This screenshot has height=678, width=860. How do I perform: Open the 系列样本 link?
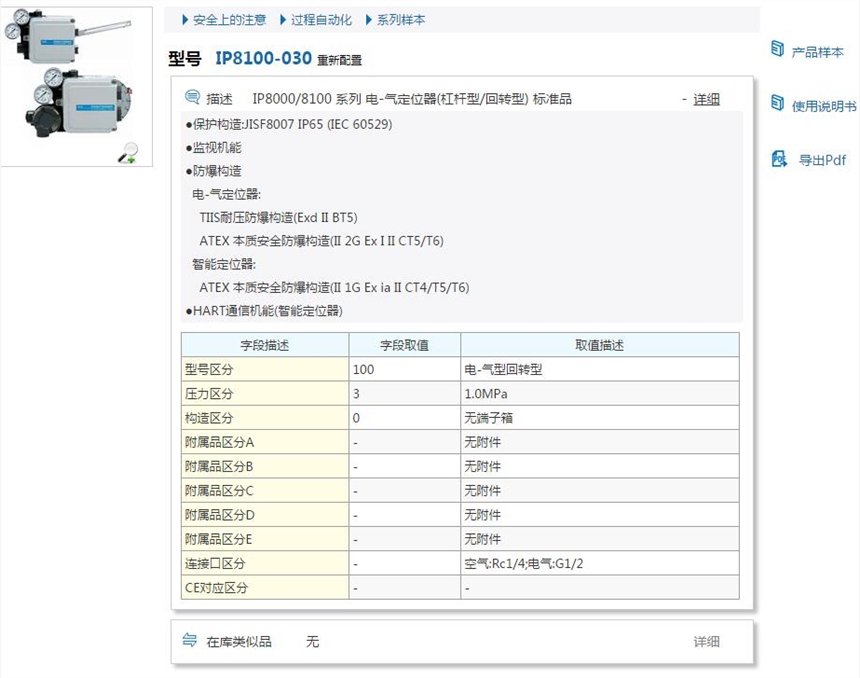pyautogui.click(x=401, y=20)
